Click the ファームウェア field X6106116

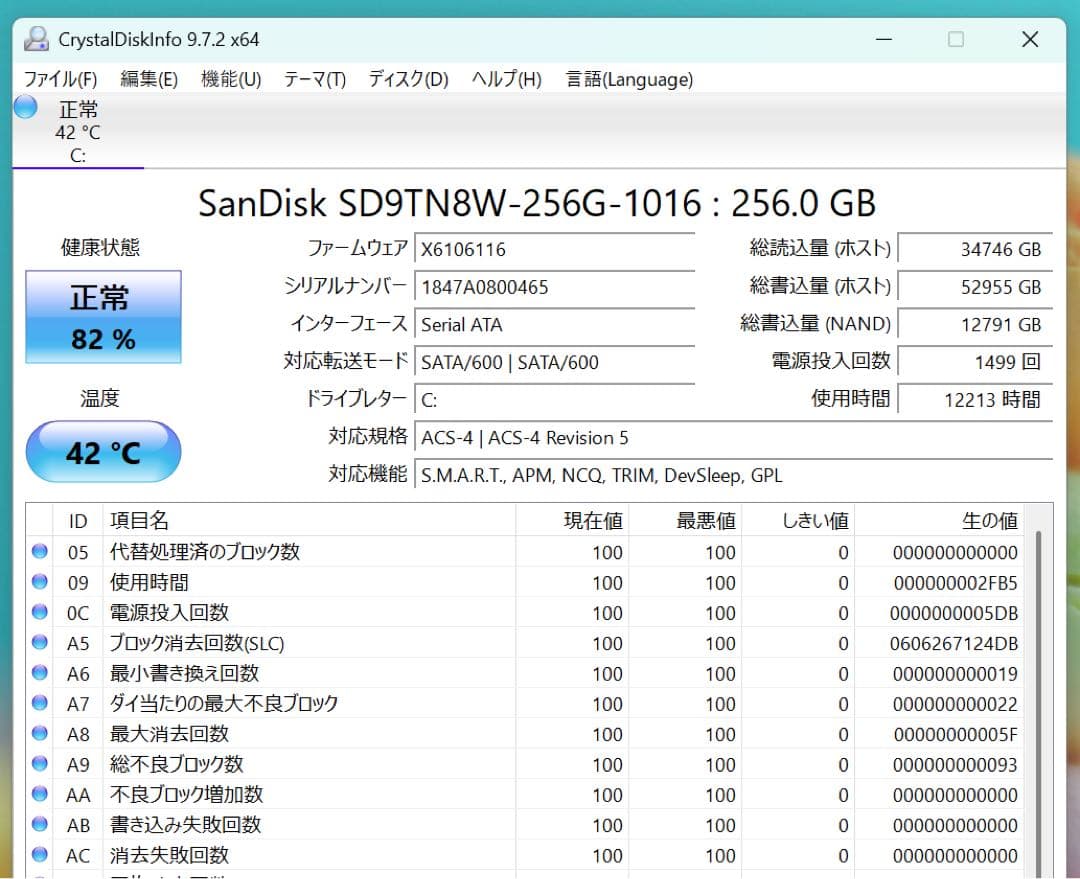[x=554, y=249]
